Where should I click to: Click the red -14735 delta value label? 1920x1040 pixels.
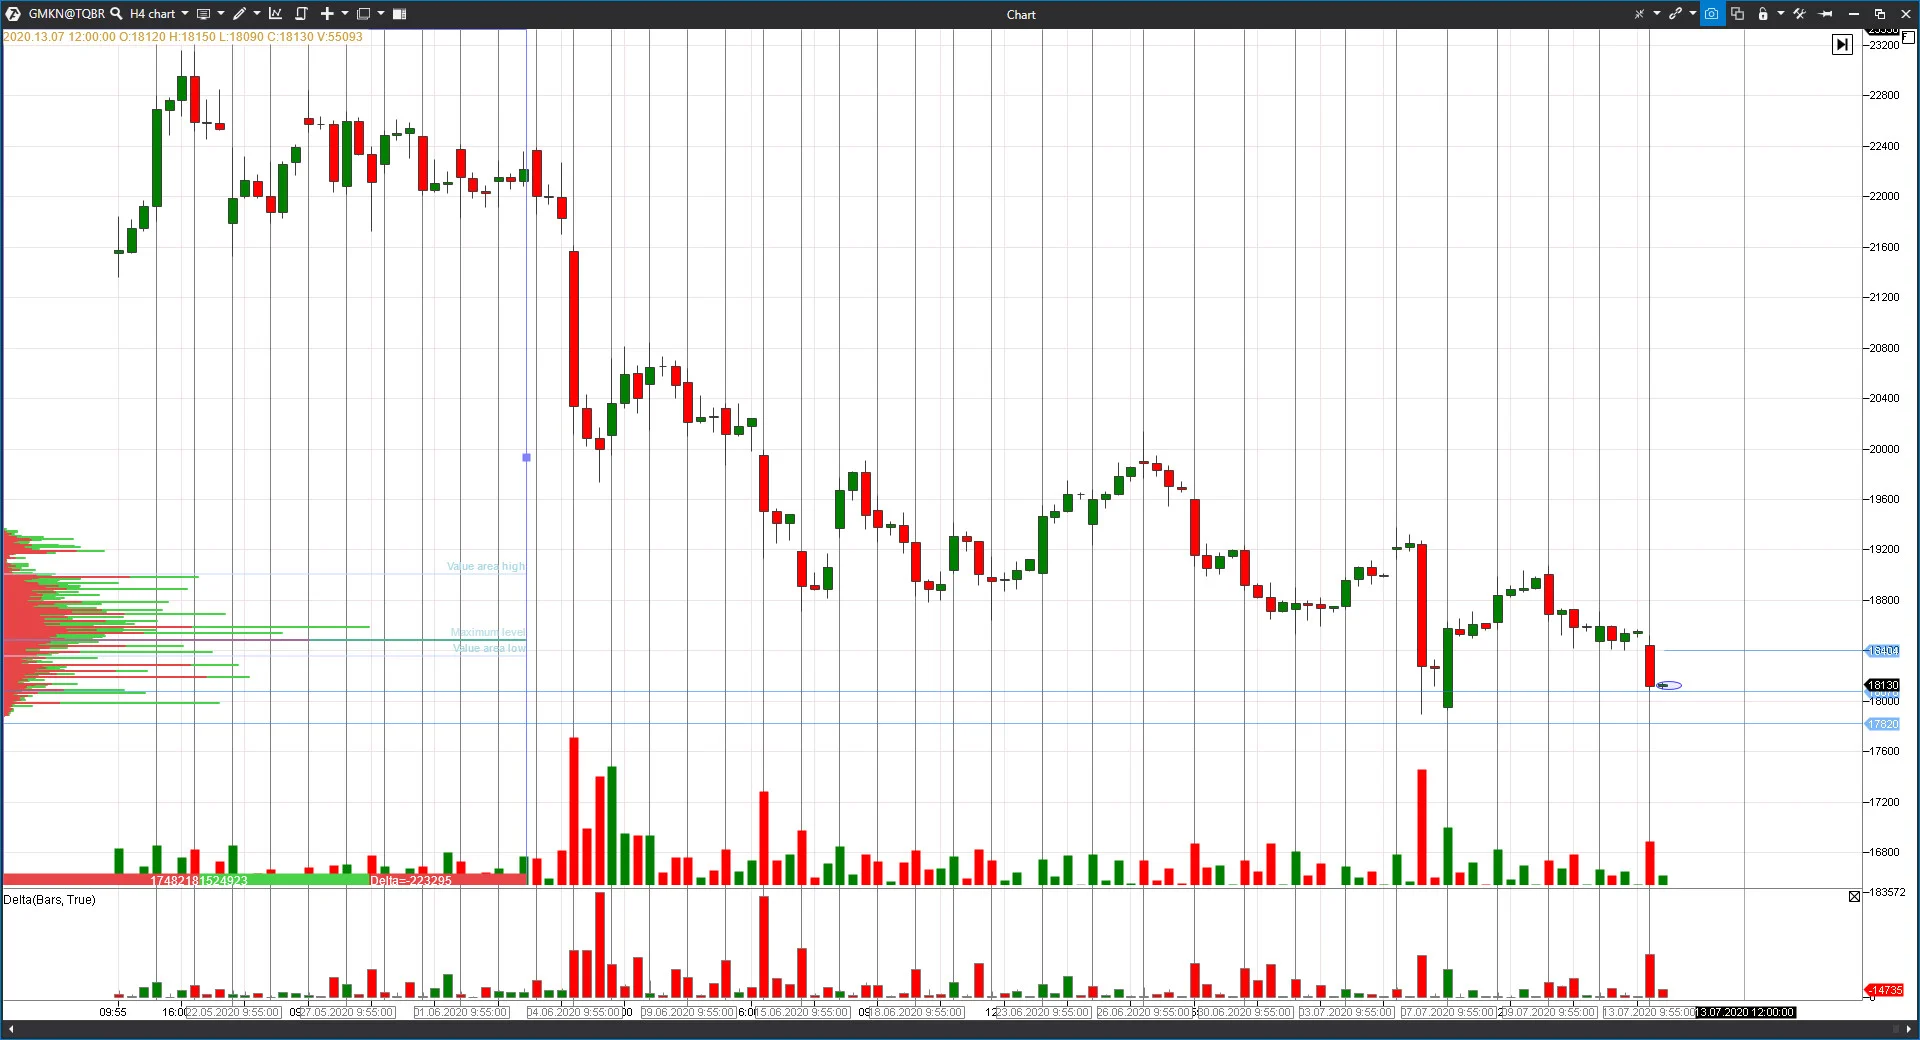pyautogui.click(x=1885, y=990)
